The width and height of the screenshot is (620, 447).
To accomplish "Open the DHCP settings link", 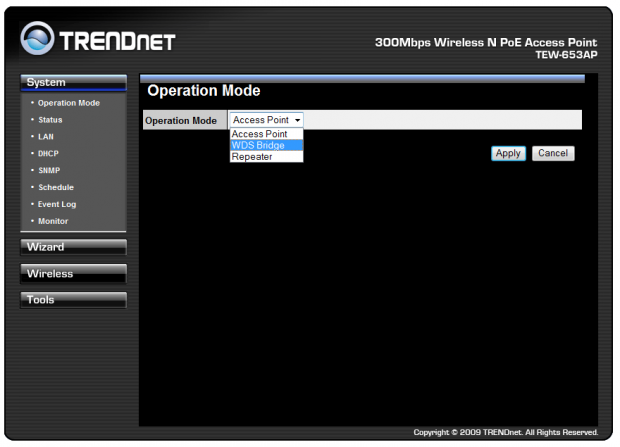I will 48,153.
